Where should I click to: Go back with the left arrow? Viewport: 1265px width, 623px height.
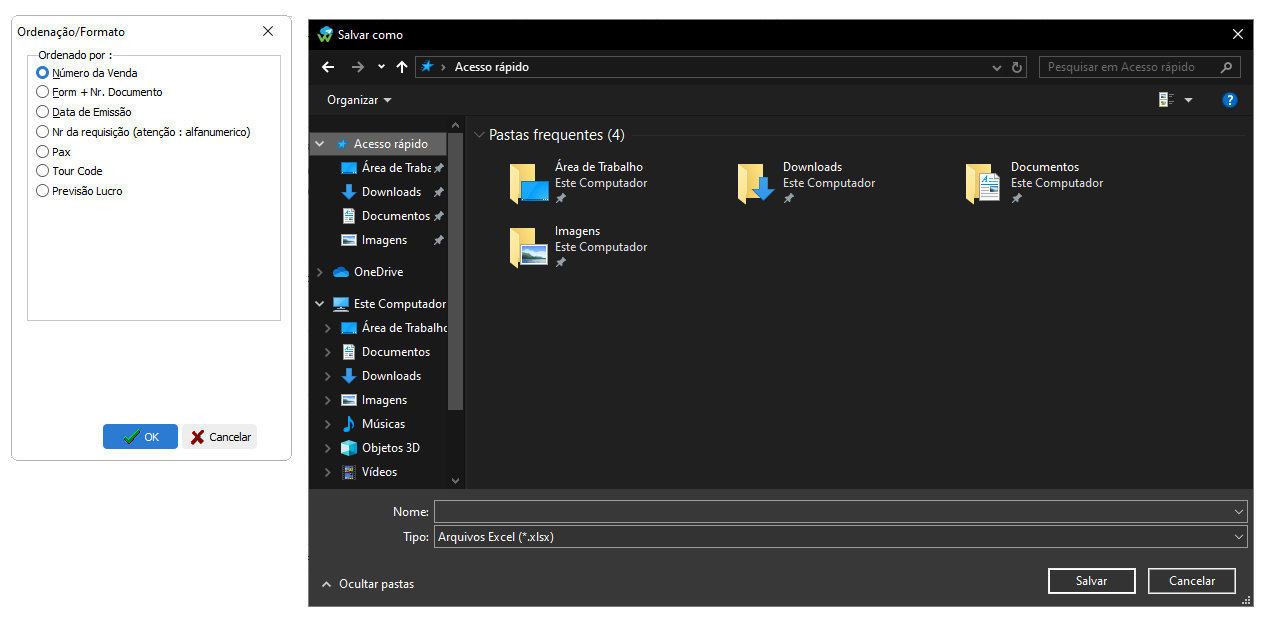tap(328, 67)
